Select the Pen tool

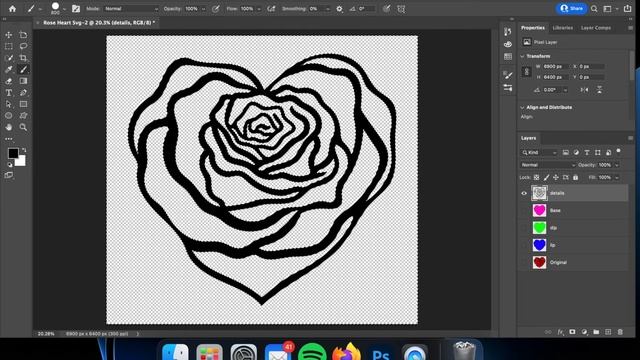(23, 93)
